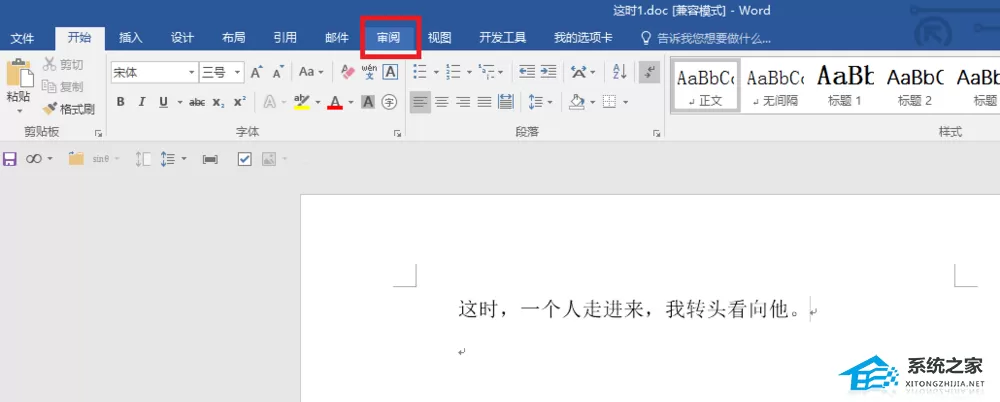
Task: Tick the checkbox icon in quick toolbar
Action: coord(245,159)
